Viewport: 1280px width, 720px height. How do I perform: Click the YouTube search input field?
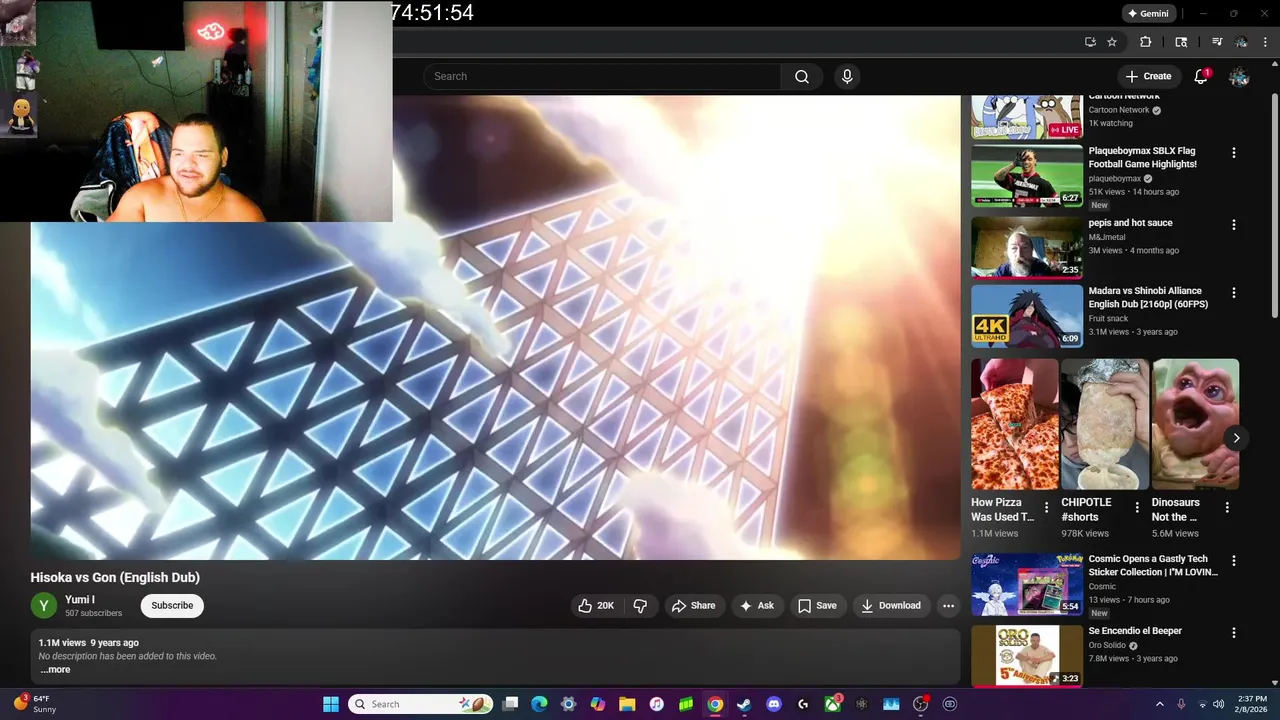point(603,76)
